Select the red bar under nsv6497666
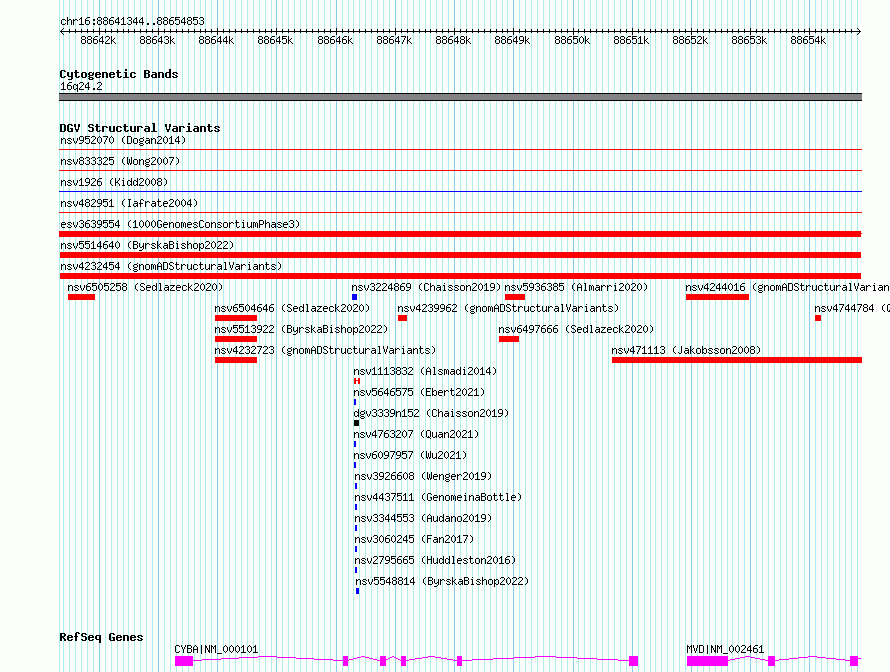890x672 pixels. click(509, 339)
